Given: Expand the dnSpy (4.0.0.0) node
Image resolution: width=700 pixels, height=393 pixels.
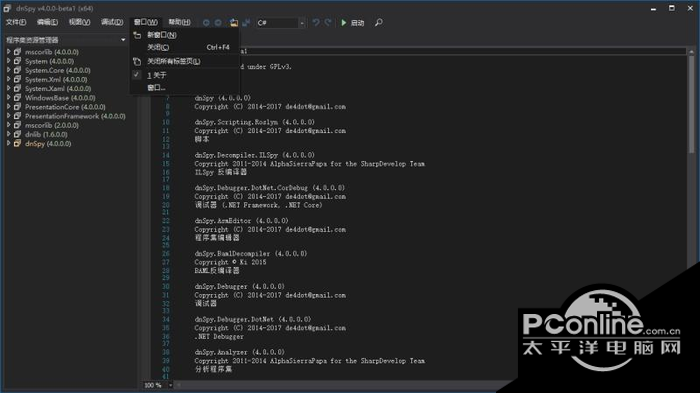Looking at the screenshot, I should [x=8, y=143].
